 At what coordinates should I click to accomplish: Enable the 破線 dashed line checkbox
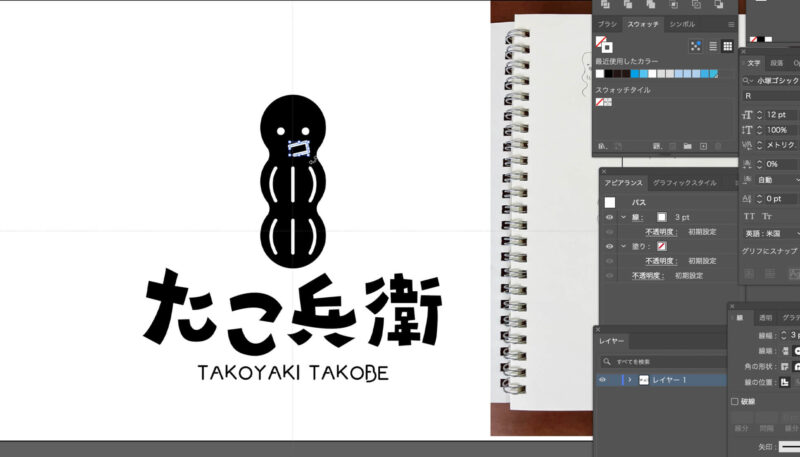tap(735, 401)
